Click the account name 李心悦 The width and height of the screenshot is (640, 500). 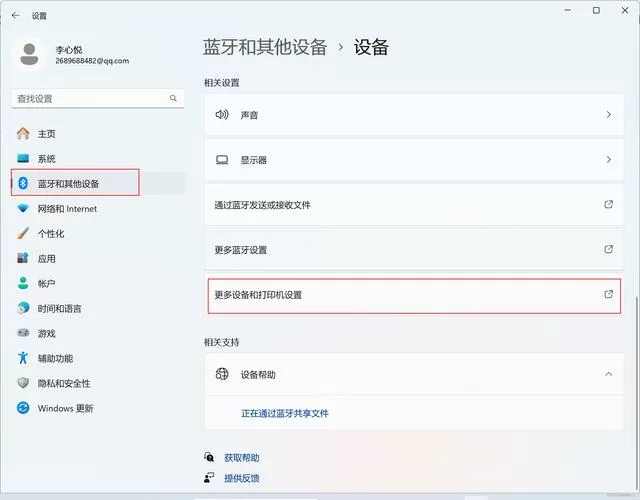[69, 50]
